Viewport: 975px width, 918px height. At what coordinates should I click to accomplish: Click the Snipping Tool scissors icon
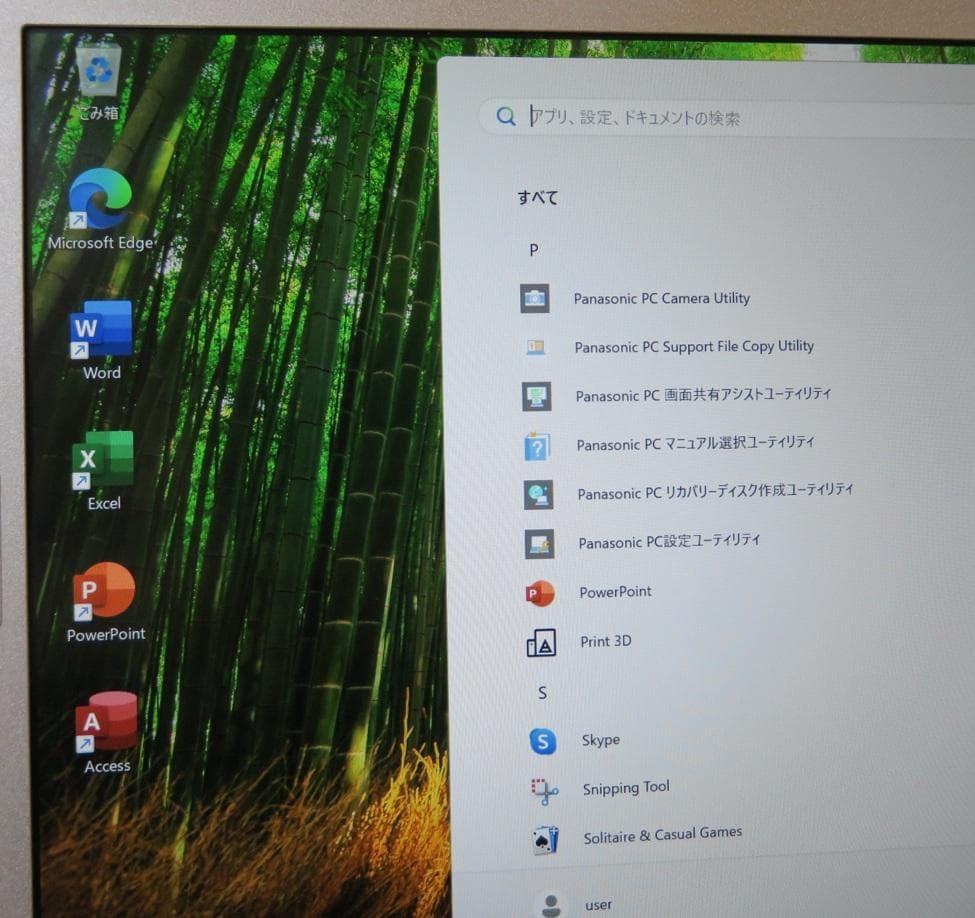(x=544, y=790)
